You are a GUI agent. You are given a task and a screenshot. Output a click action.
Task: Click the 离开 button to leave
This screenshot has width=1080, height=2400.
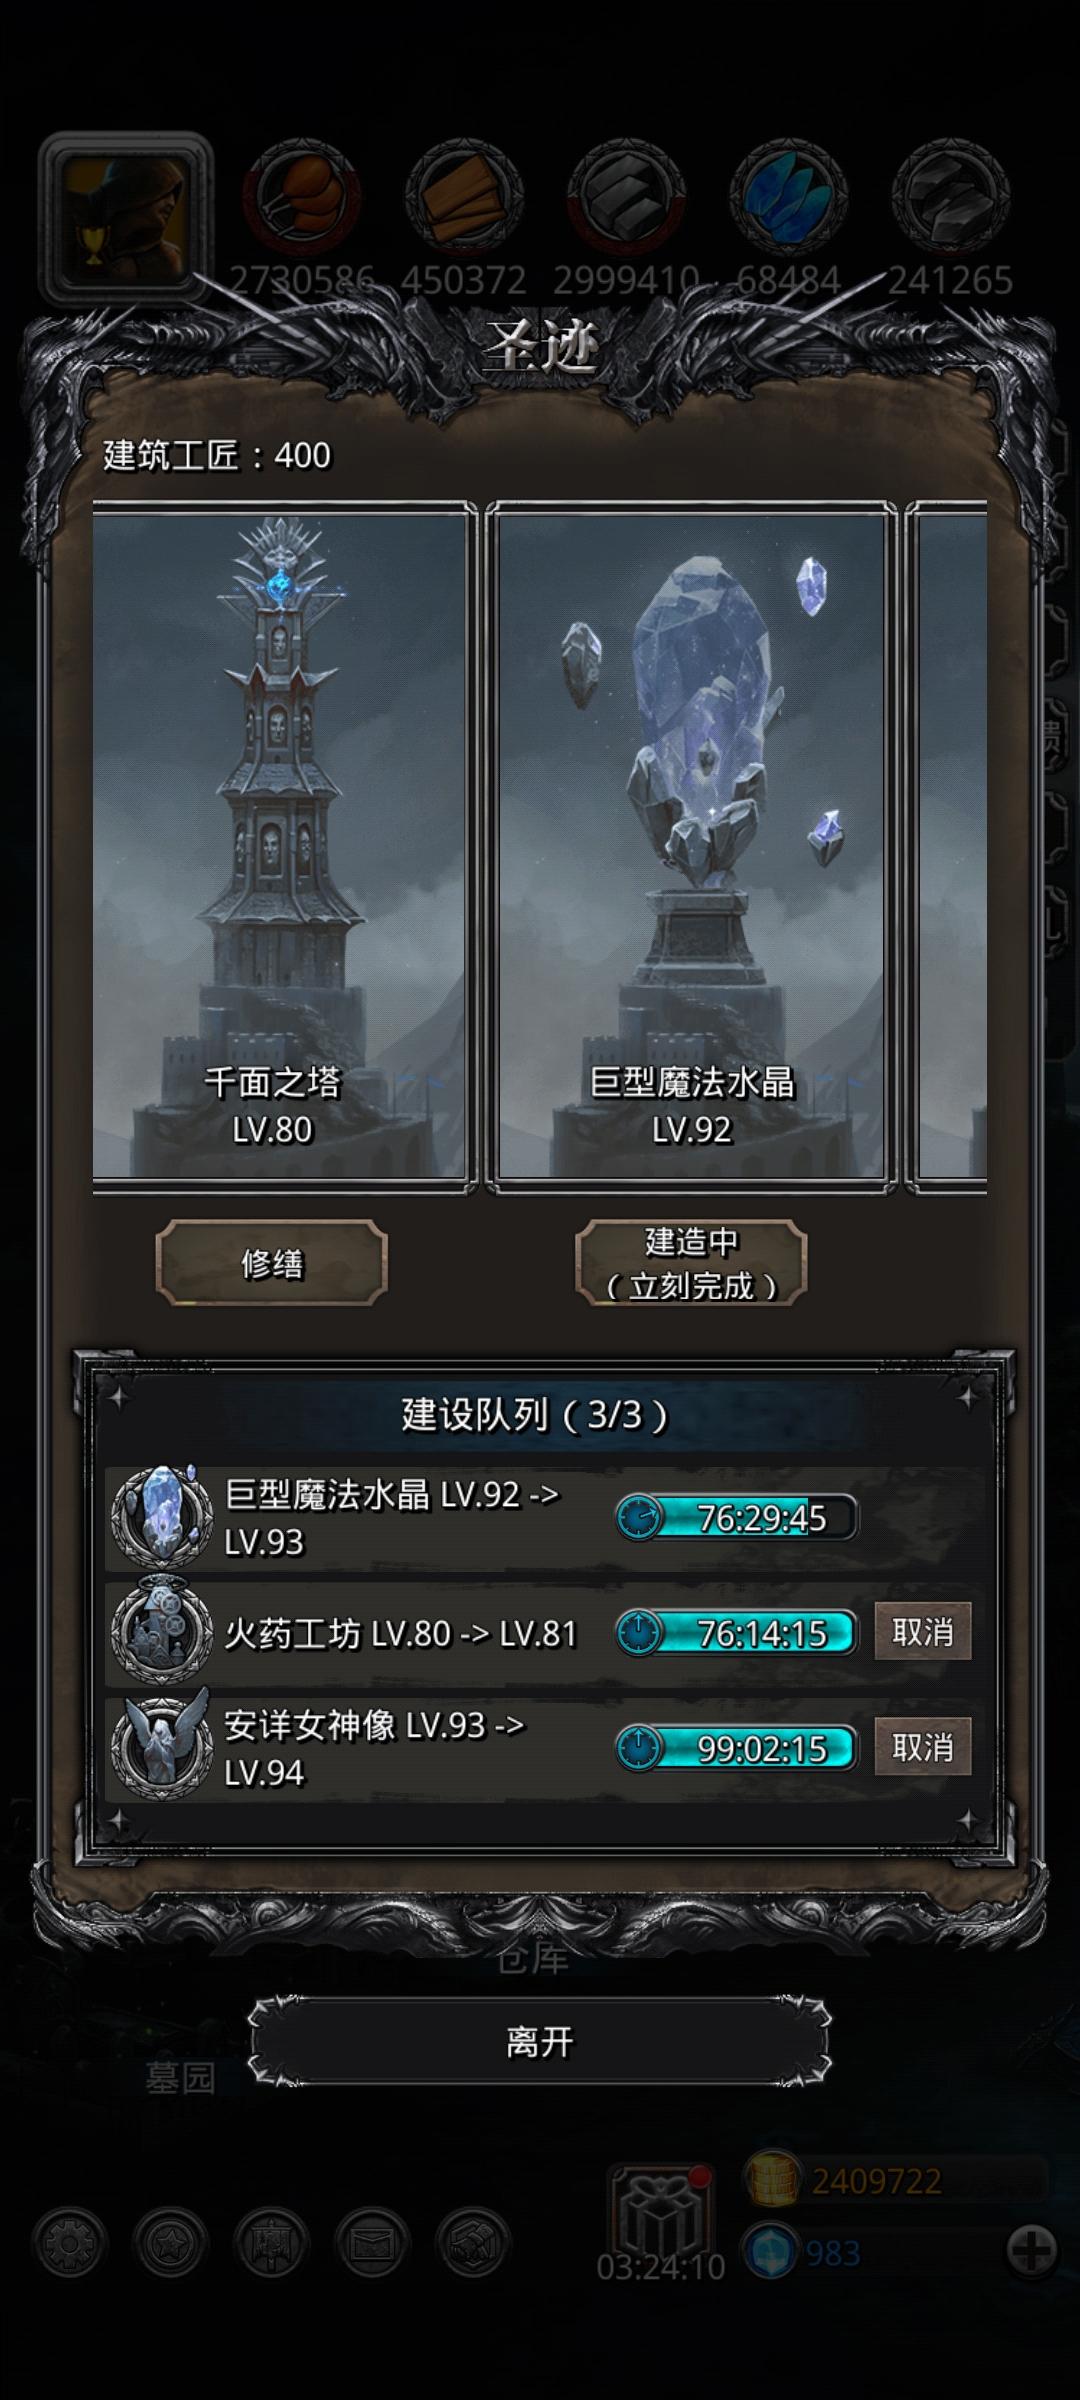(540, 2041)
